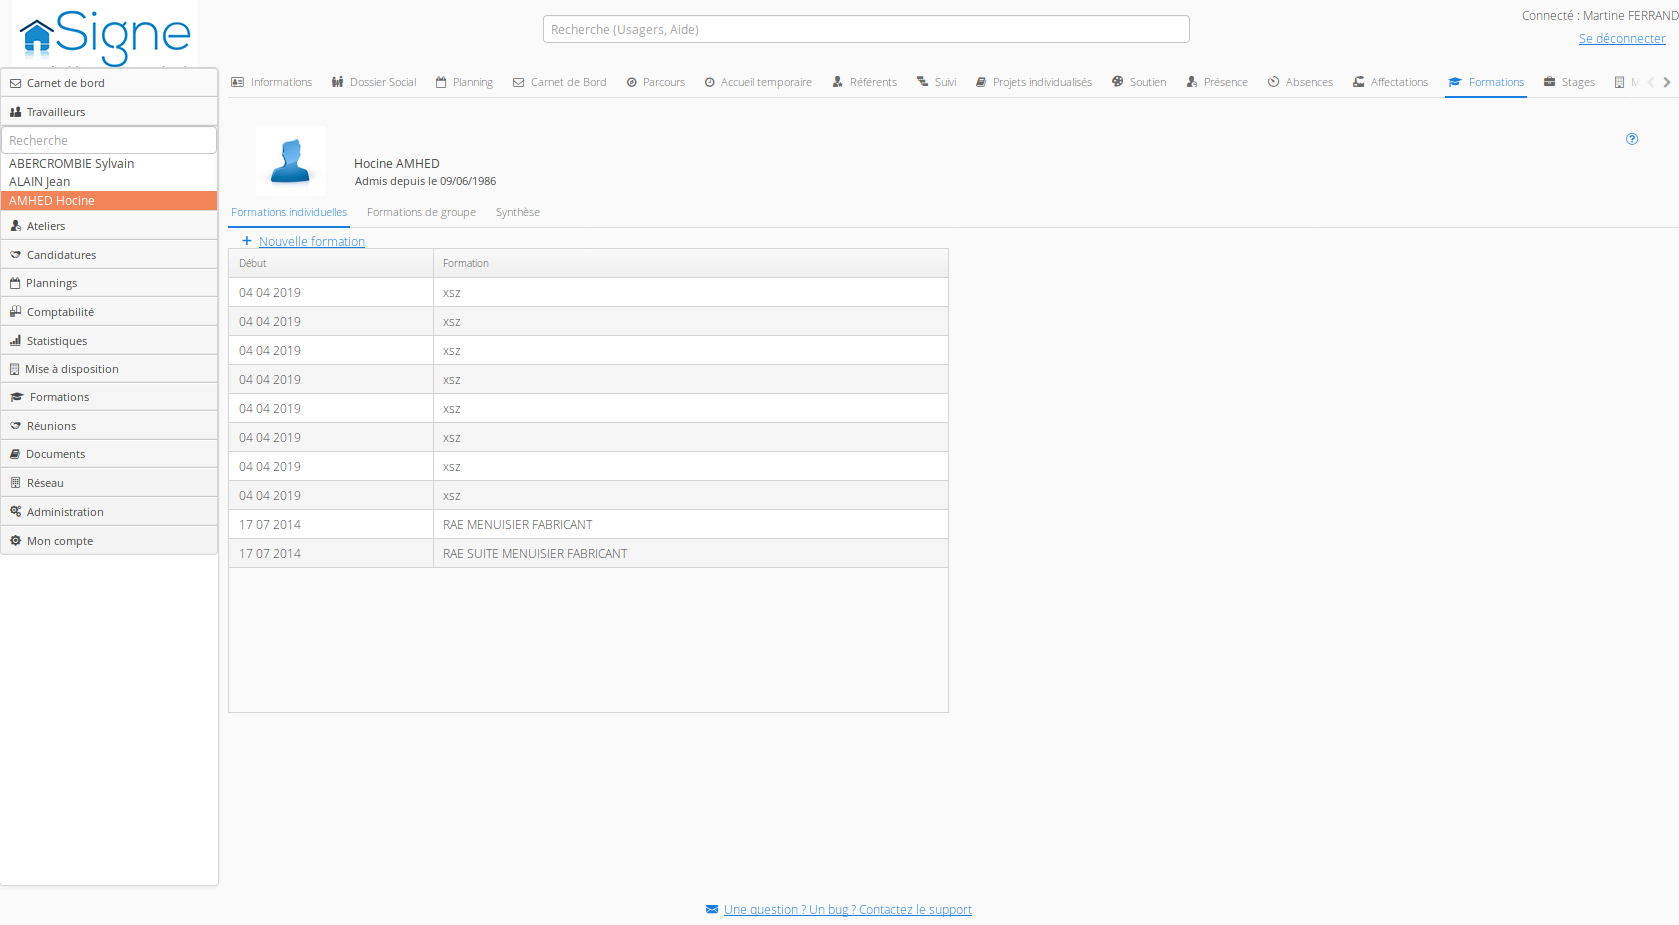This screenshot has width=1679, height=925.
Task: Sort by the Formation column header
Action: point(691,263)
